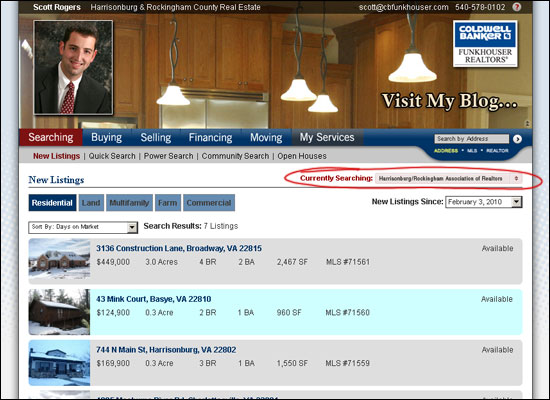Select the Farm property type button
Viewport: 550px width, 400px height.
coord(168,203)
